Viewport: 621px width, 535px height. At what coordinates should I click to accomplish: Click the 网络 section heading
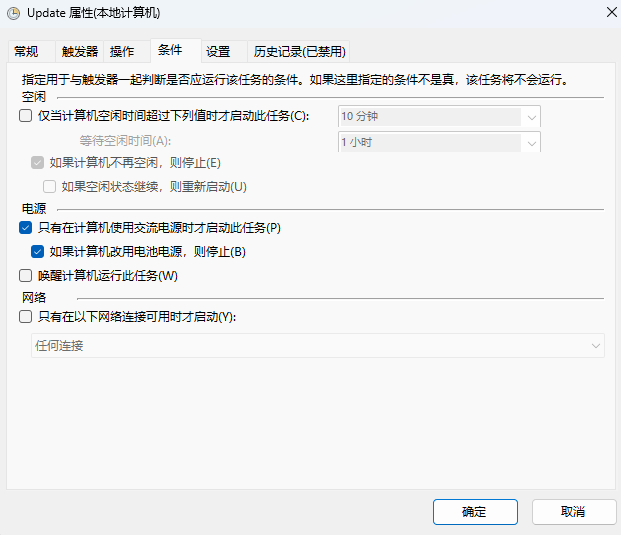click(34, 297)
